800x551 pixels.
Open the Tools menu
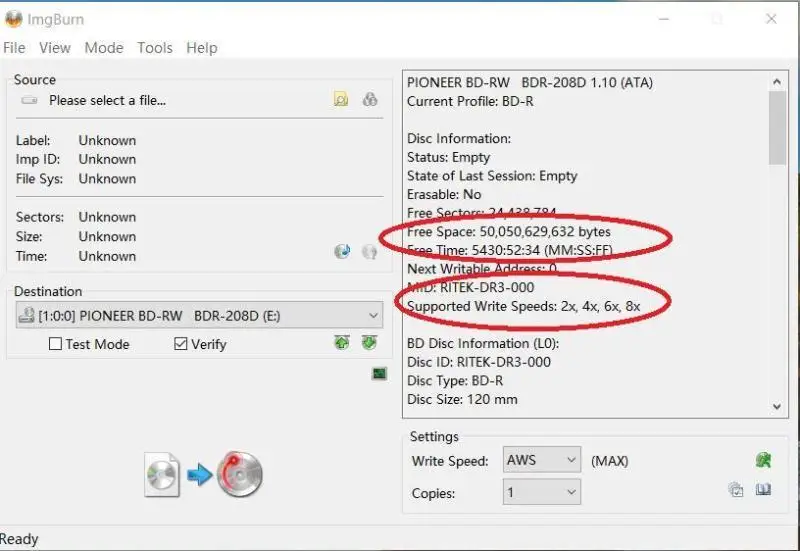155,47
